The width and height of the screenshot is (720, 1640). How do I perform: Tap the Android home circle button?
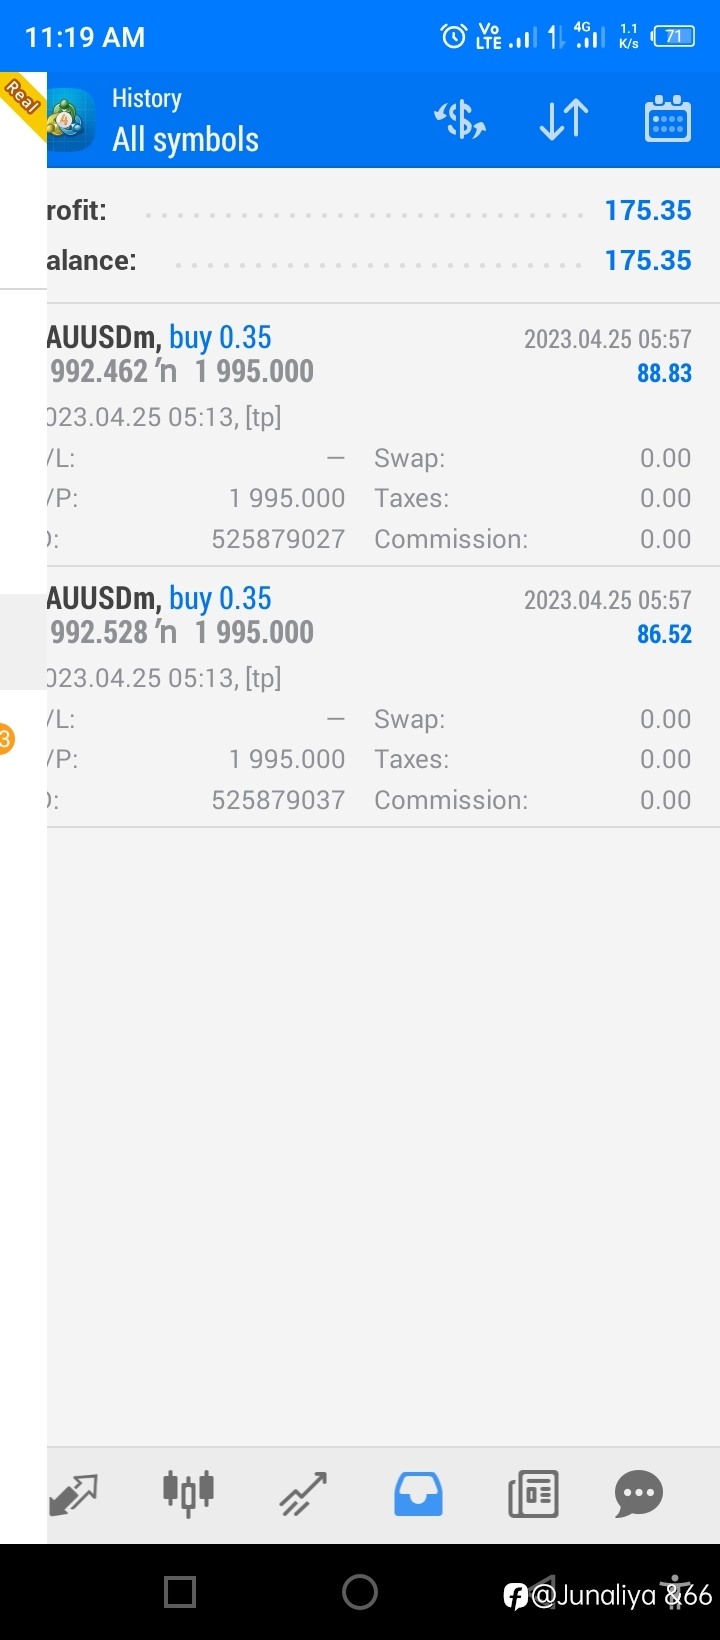[x=360, y=1591]
